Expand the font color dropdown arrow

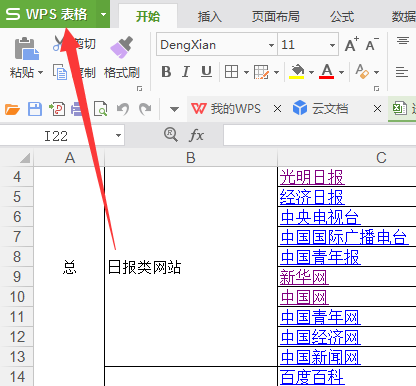[x=341, y=72]
